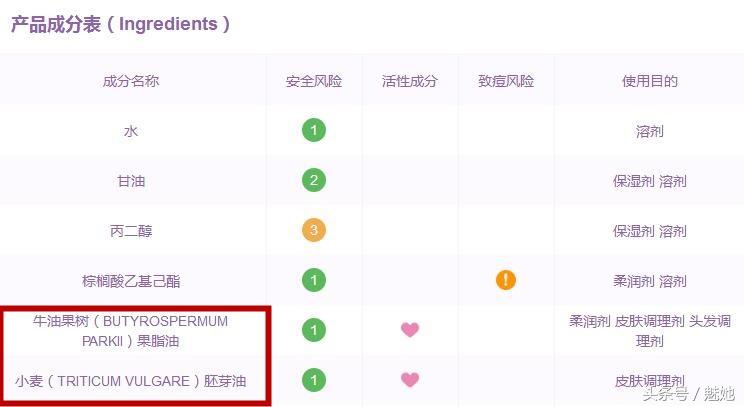This screenshot has height=407, width=744.
Task: Click the green number 2 badge for 甘油
Action: pos(314,180)
